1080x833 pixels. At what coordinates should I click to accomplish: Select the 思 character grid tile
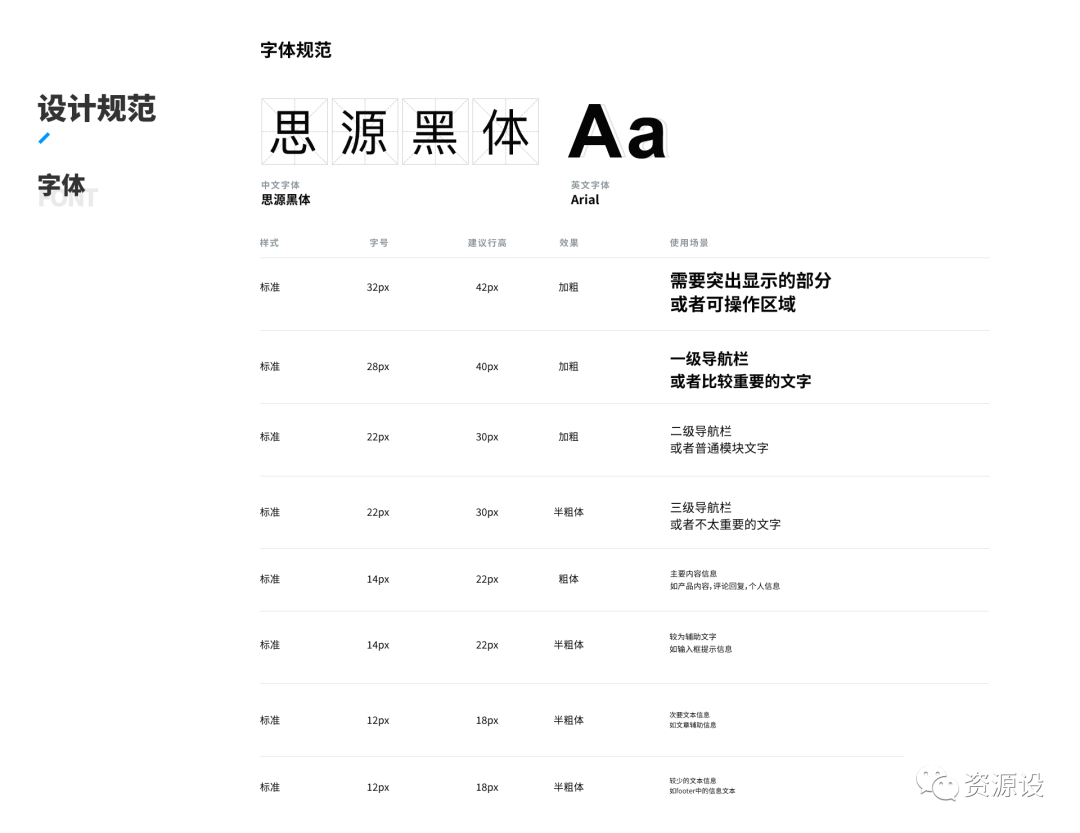tap(294, 132)
